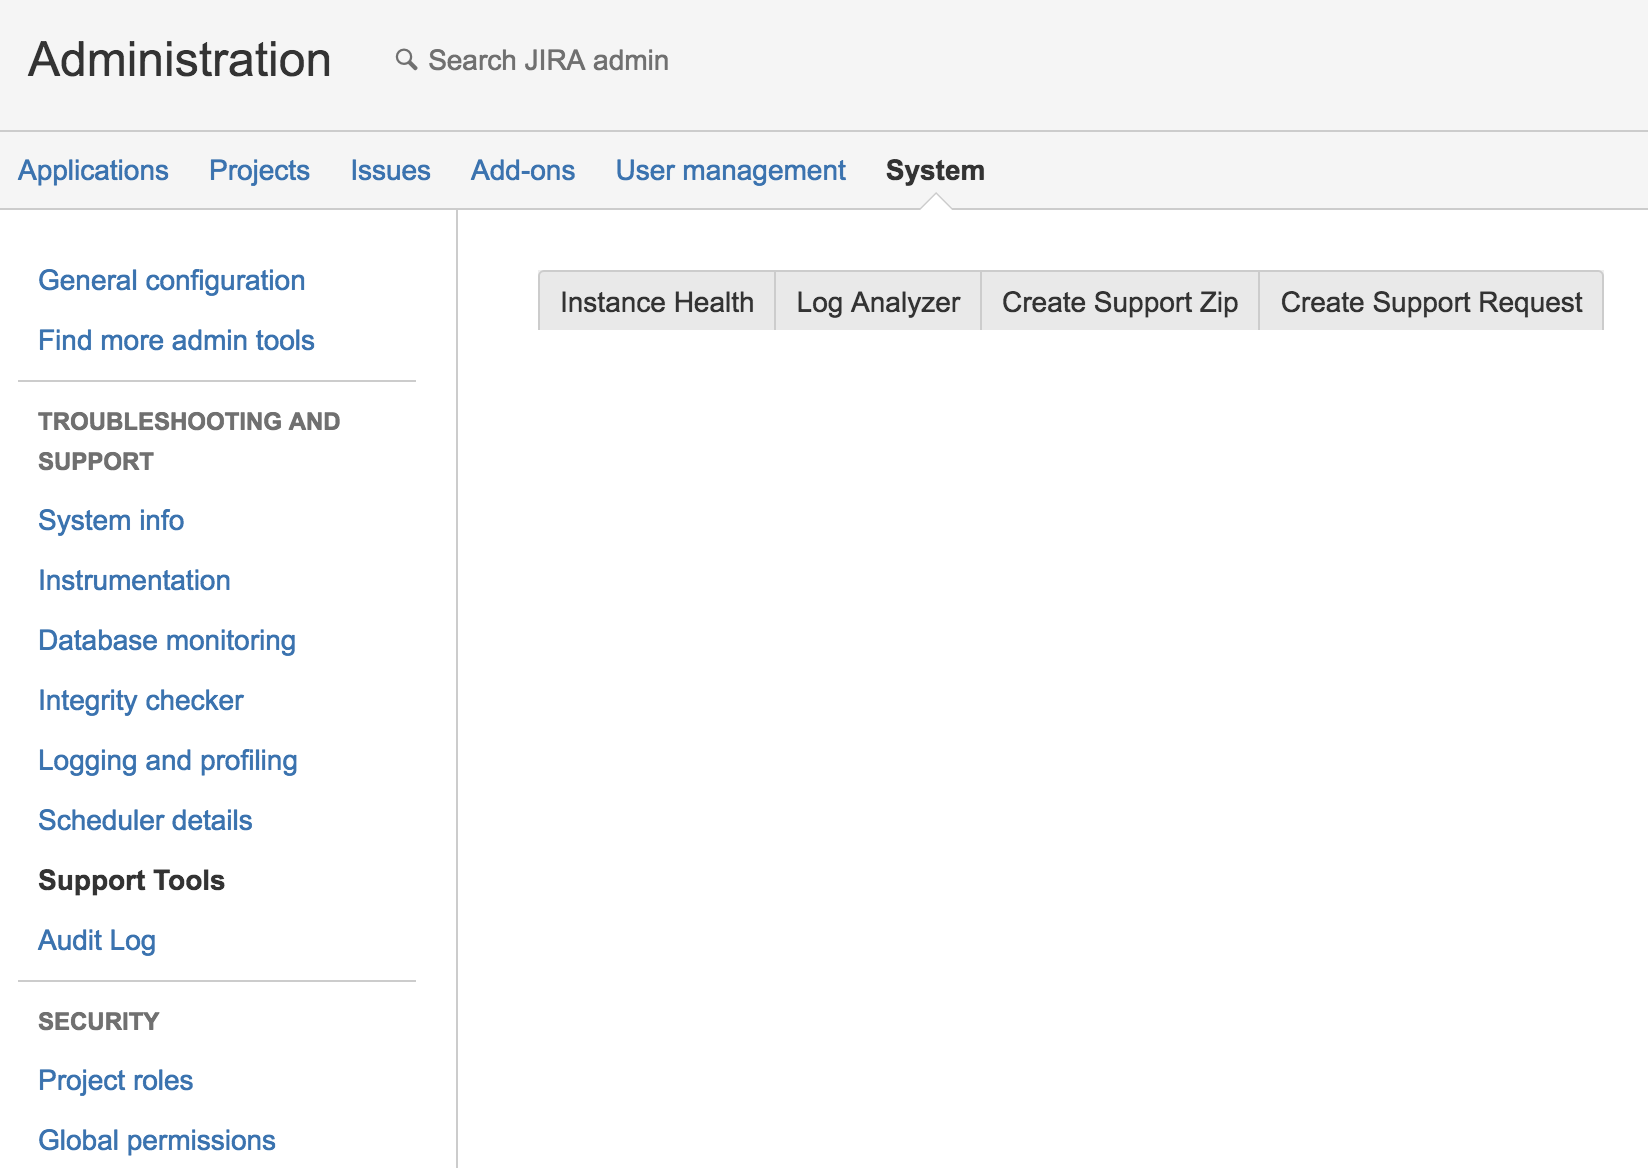The height and width of the screenshot is (1168, 1648).
Task: Click the Troubleshooting and Support section heading
Action: click(189, 441)
